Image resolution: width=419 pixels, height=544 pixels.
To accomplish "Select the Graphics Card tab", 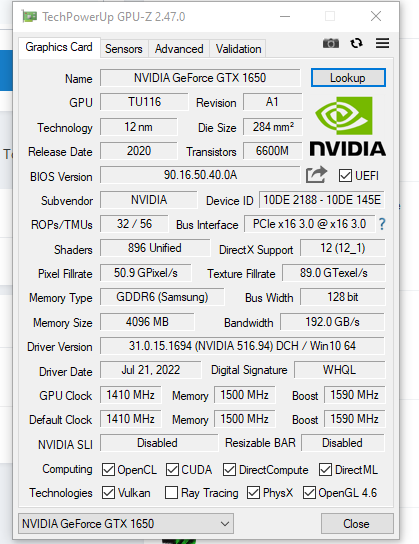I will (59, 47).
